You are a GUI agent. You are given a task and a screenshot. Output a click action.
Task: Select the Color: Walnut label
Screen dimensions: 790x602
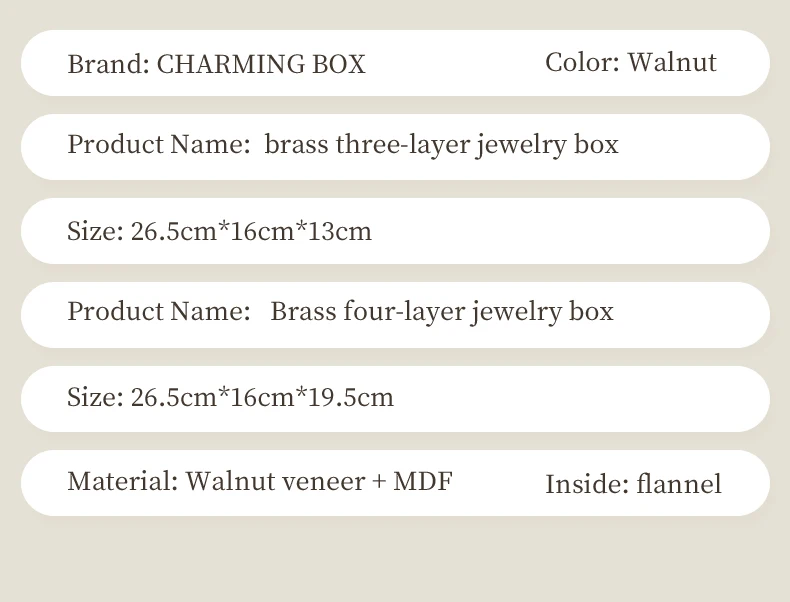[x=631, y=62]
